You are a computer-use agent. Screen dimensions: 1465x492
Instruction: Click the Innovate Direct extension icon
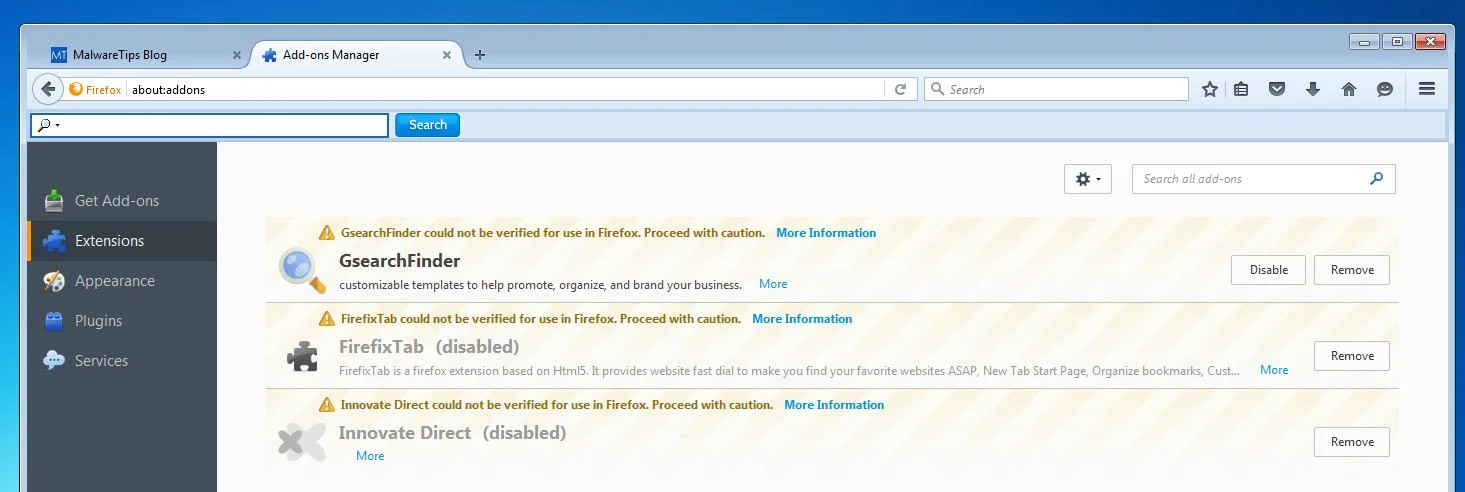[x=302, y=442]
